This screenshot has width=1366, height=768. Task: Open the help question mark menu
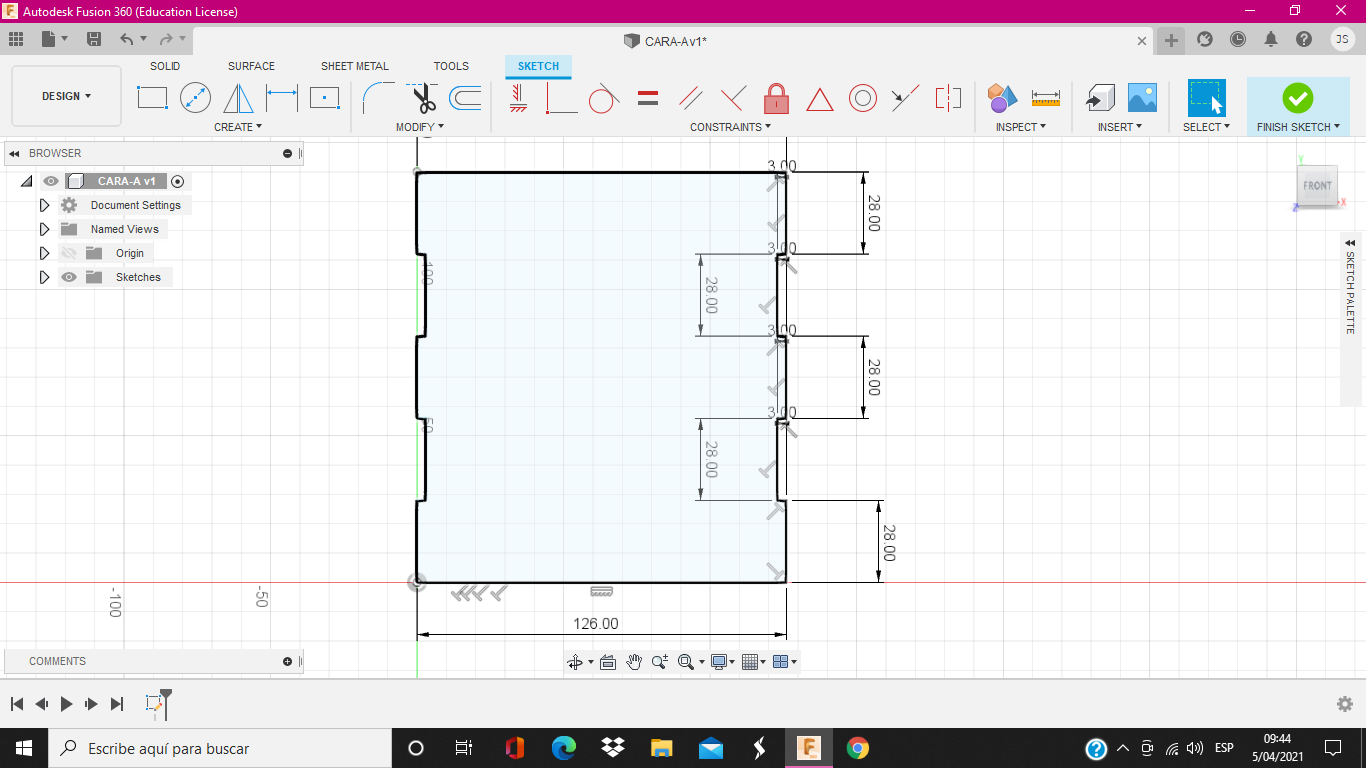(x=1304, y=39)
